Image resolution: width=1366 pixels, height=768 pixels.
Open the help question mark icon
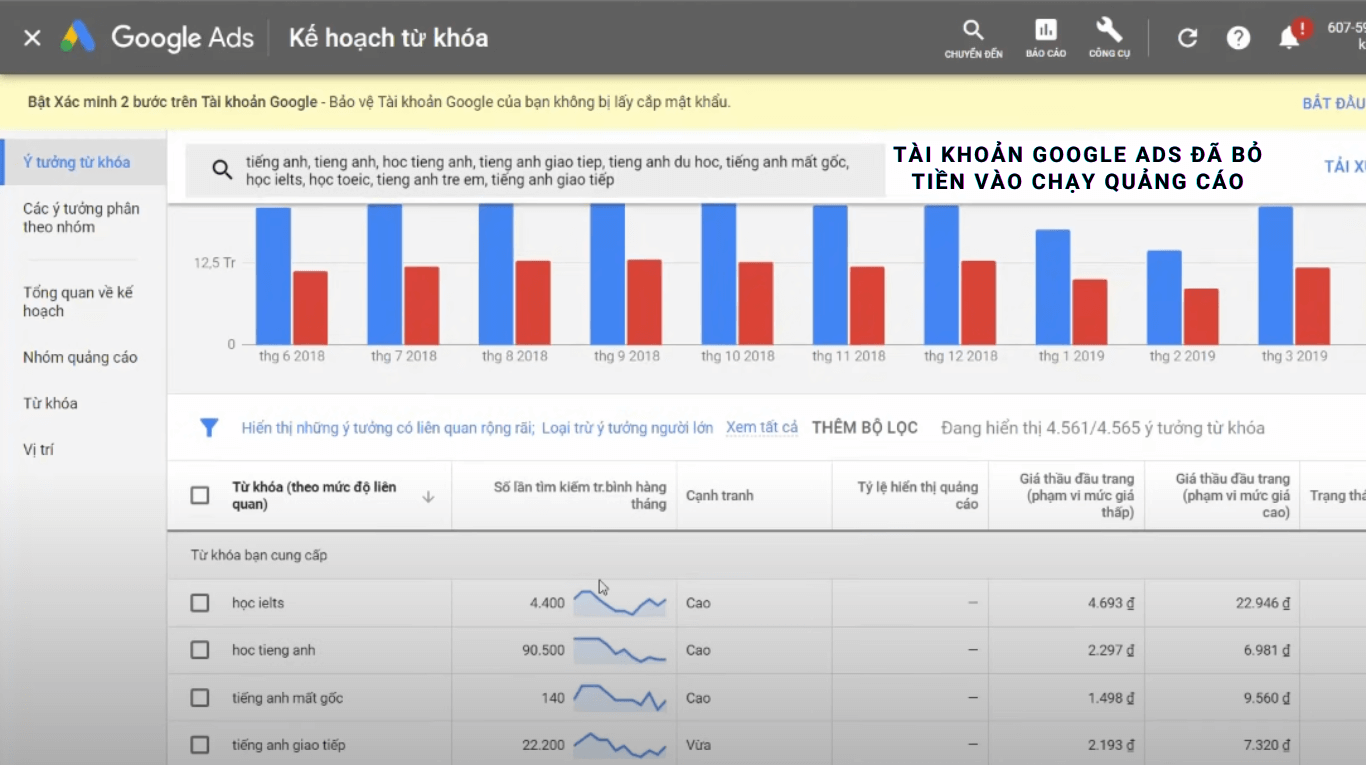click(x=1238, y=37)
